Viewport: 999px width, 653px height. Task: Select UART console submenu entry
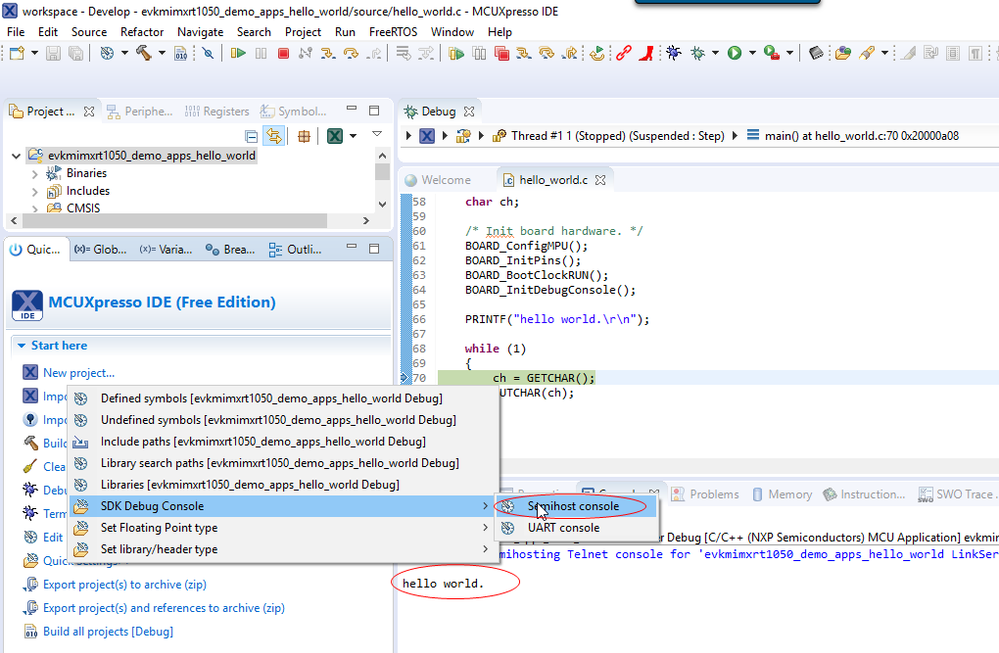pyautogui.click(x=576, y=528)
